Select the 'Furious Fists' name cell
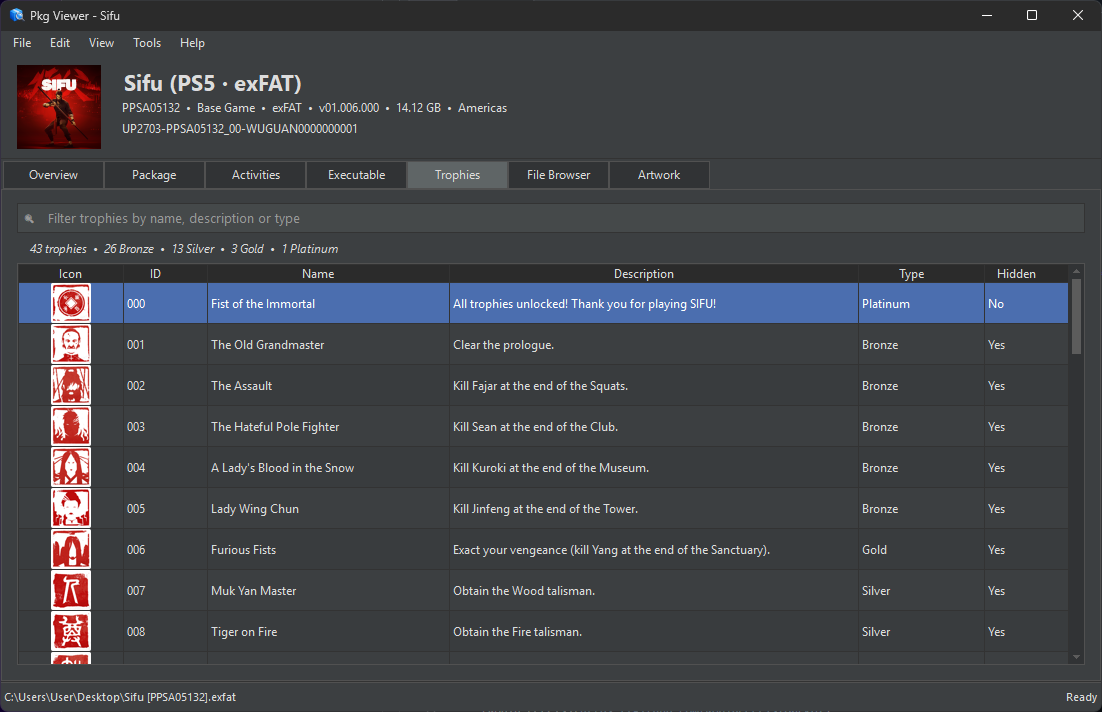1102x712 pixels. (x=328, y=550)
